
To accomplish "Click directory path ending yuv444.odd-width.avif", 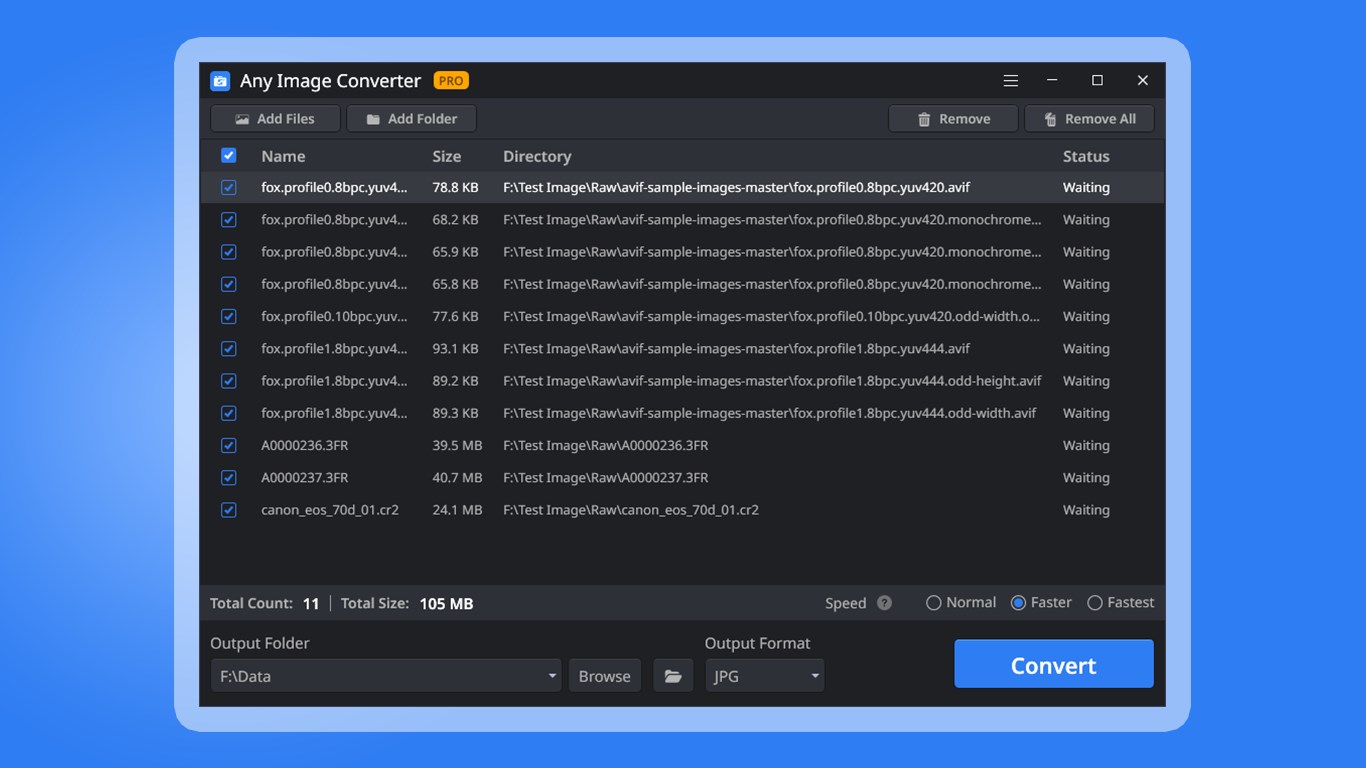I will point(770,413).
